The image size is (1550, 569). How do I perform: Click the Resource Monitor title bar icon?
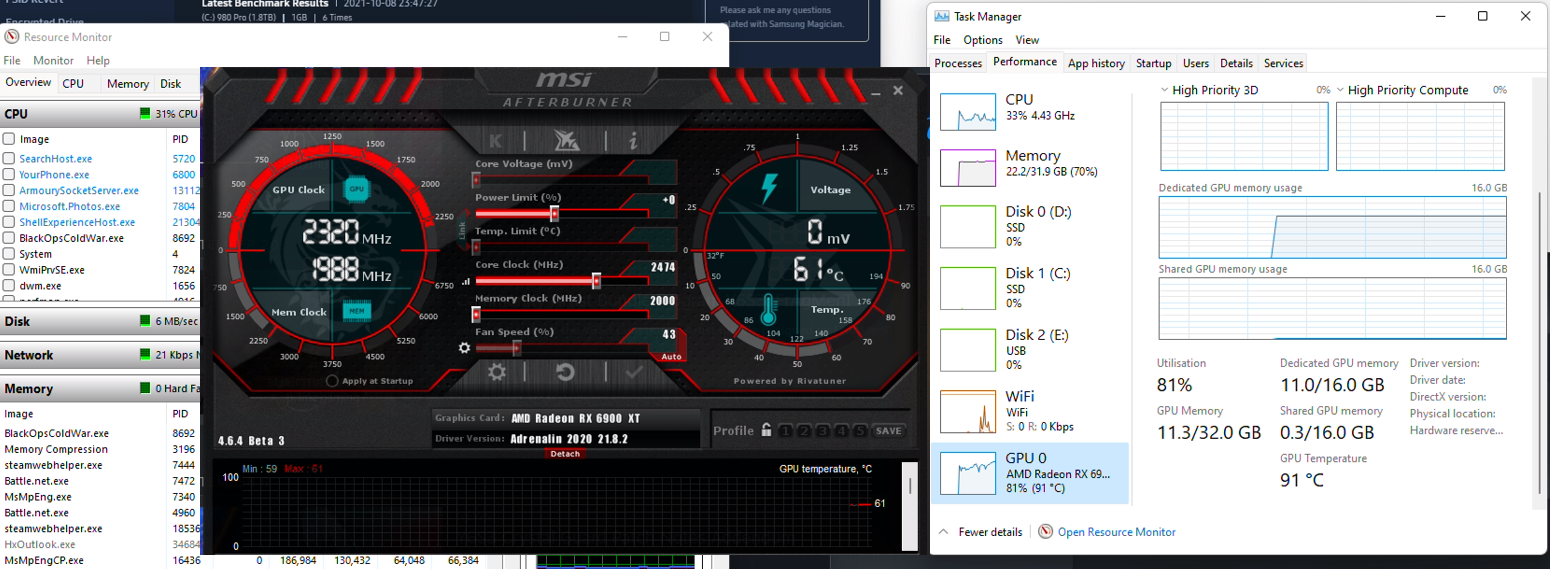11,37
